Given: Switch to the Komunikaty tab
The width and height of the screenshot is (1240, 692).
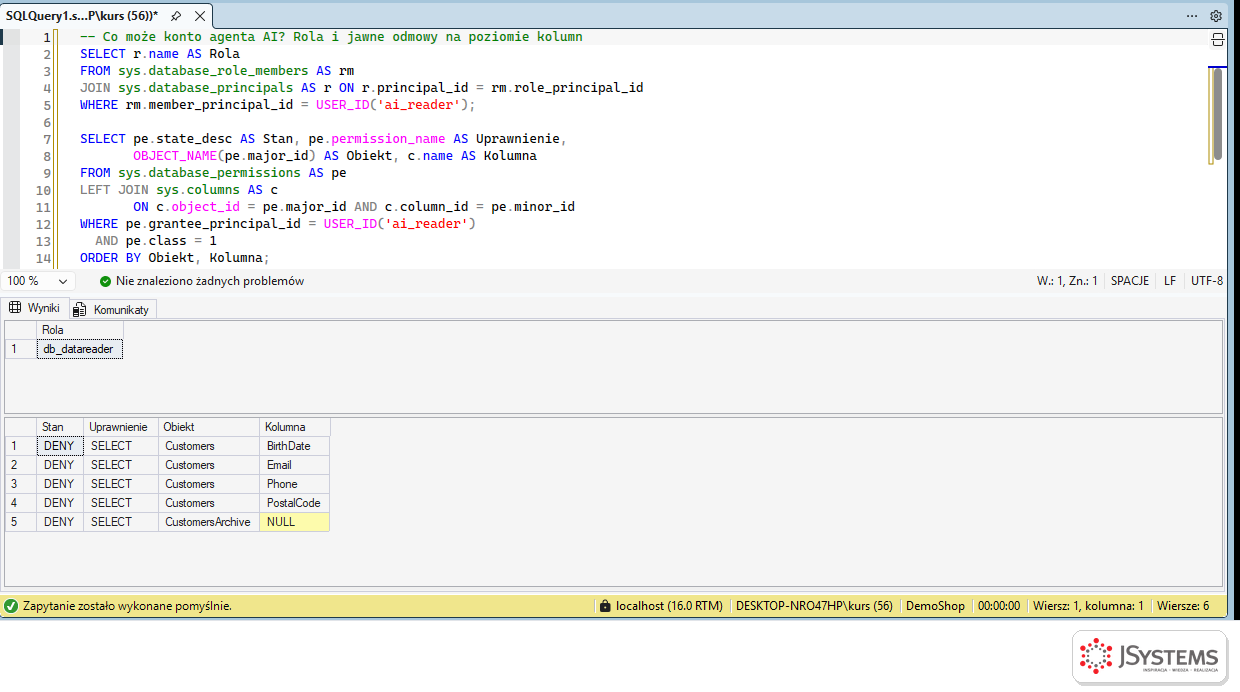Looking at the screenshot, I should click(112, 309).
